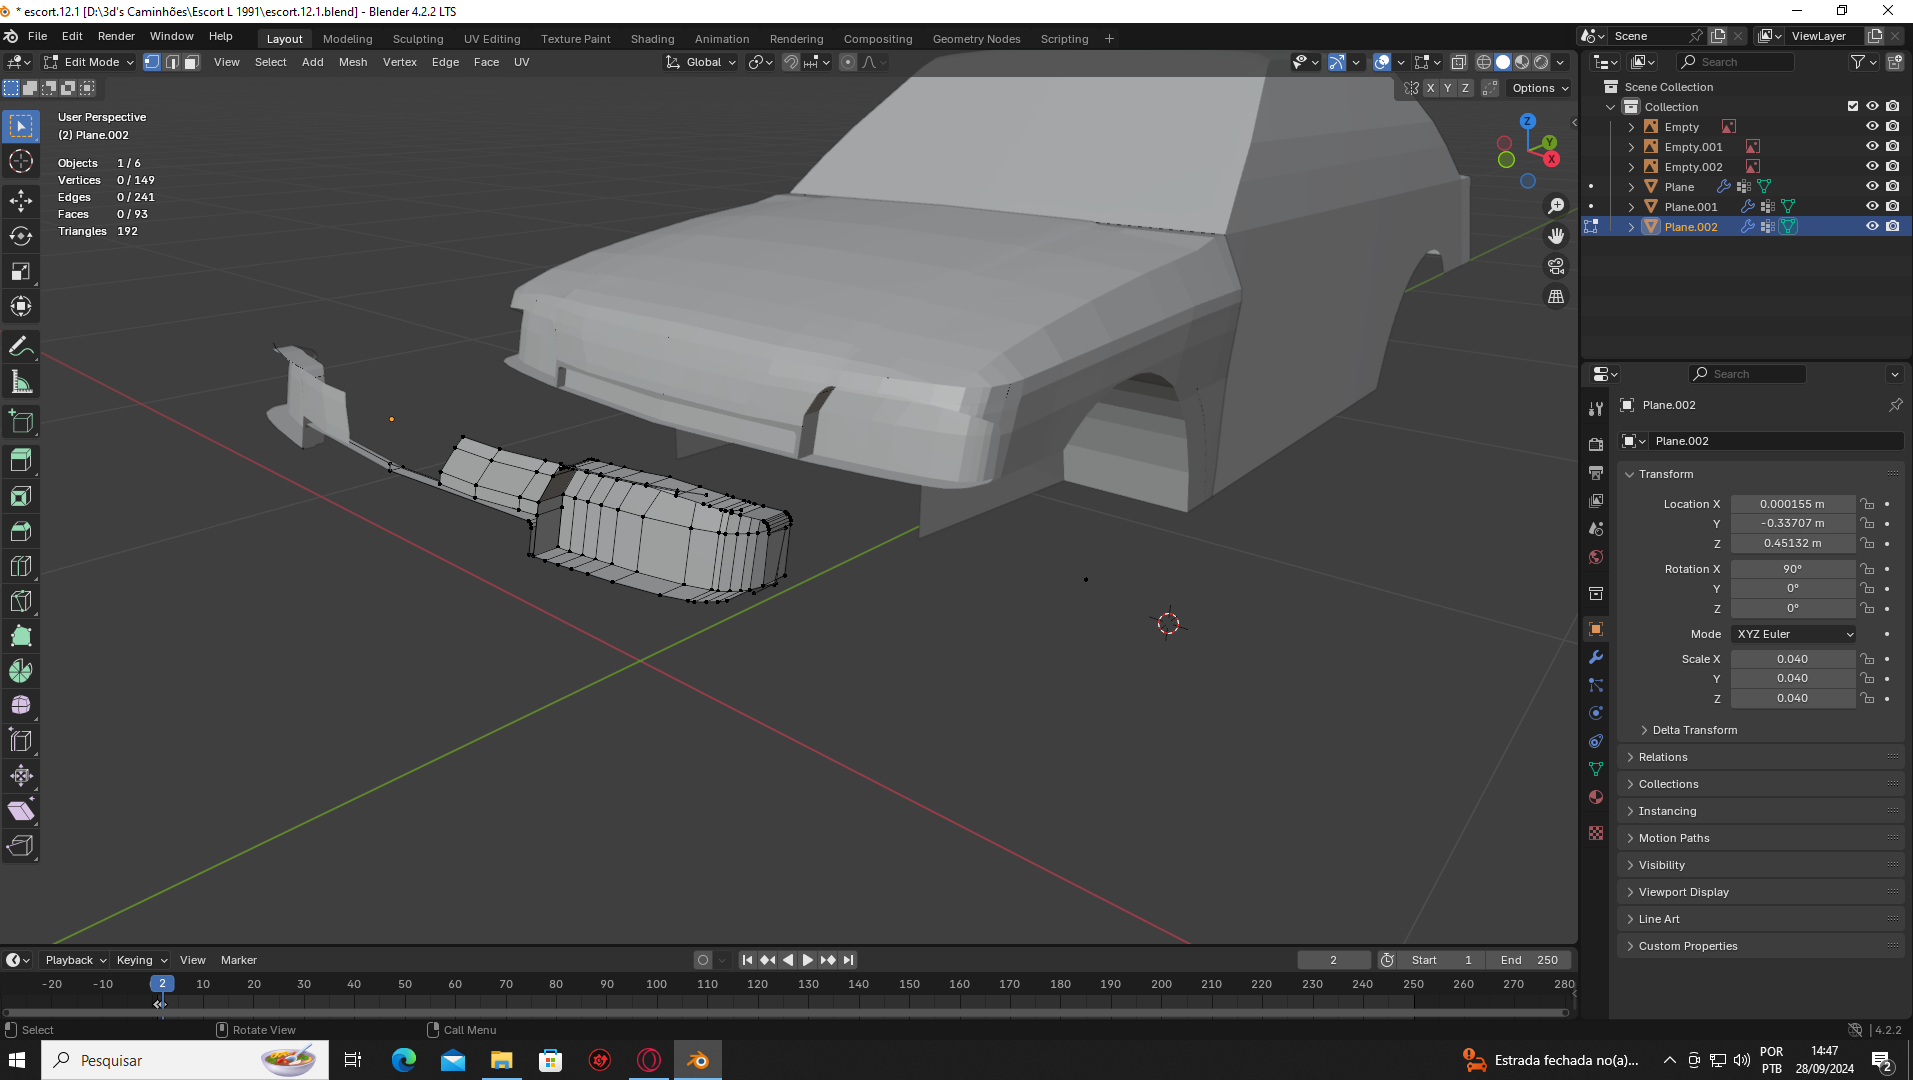1913x1080 pixels.
Task: Click the Cursor tool icon
Action: [x=21, y=162]
